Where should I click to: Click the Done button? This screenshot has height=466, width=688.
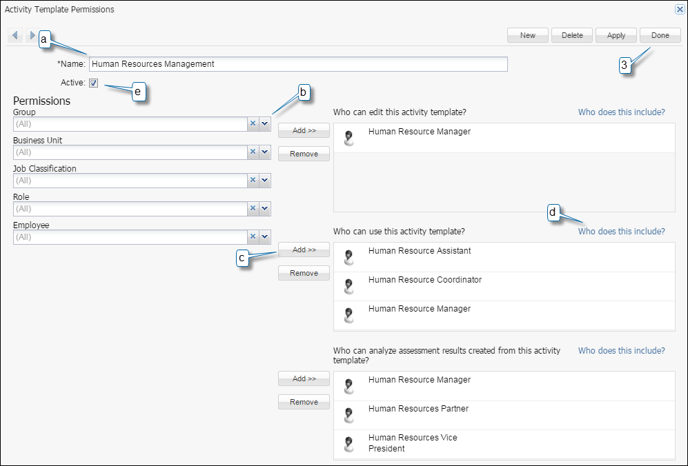click(660, 35)
